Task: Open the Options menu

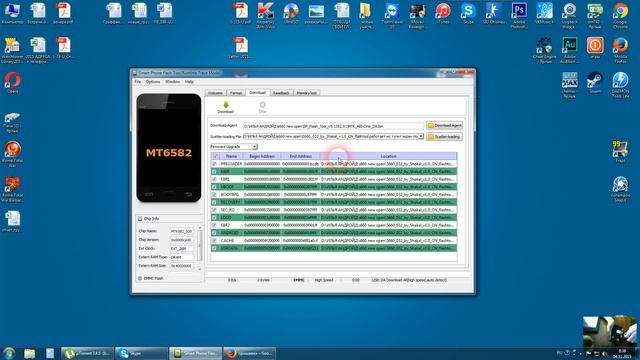Action: 153,82
